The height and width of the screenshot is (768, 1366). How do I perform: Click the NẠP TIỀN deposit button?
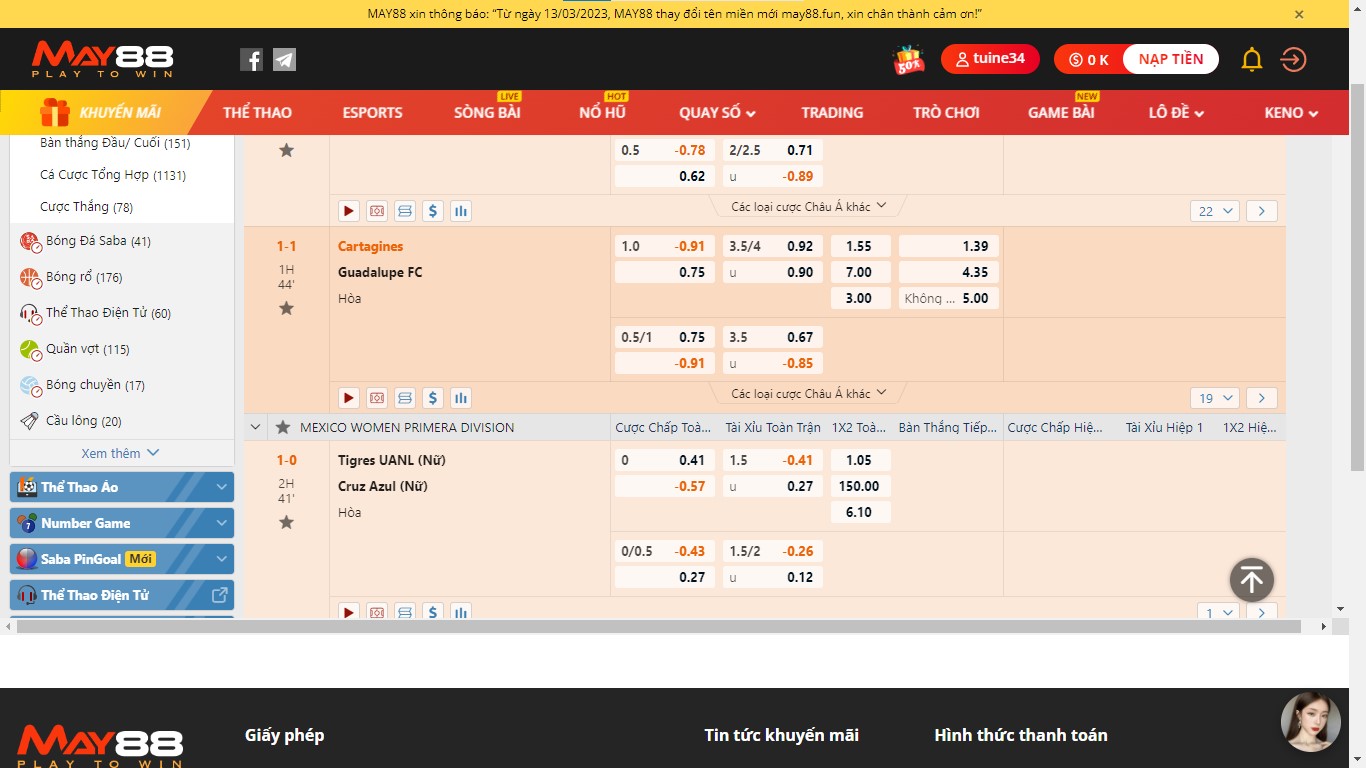coord(1171,59)
